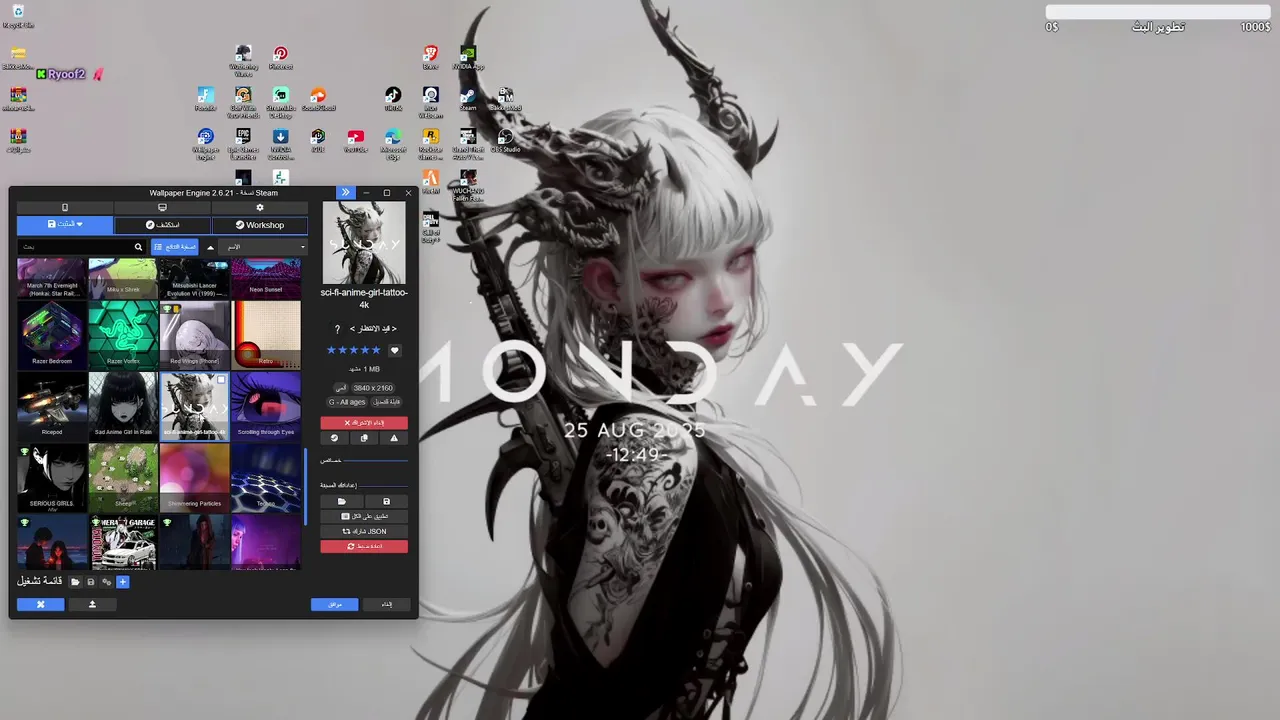Select the Sheep wallpaper thumbnail

[x=123, y=478]
